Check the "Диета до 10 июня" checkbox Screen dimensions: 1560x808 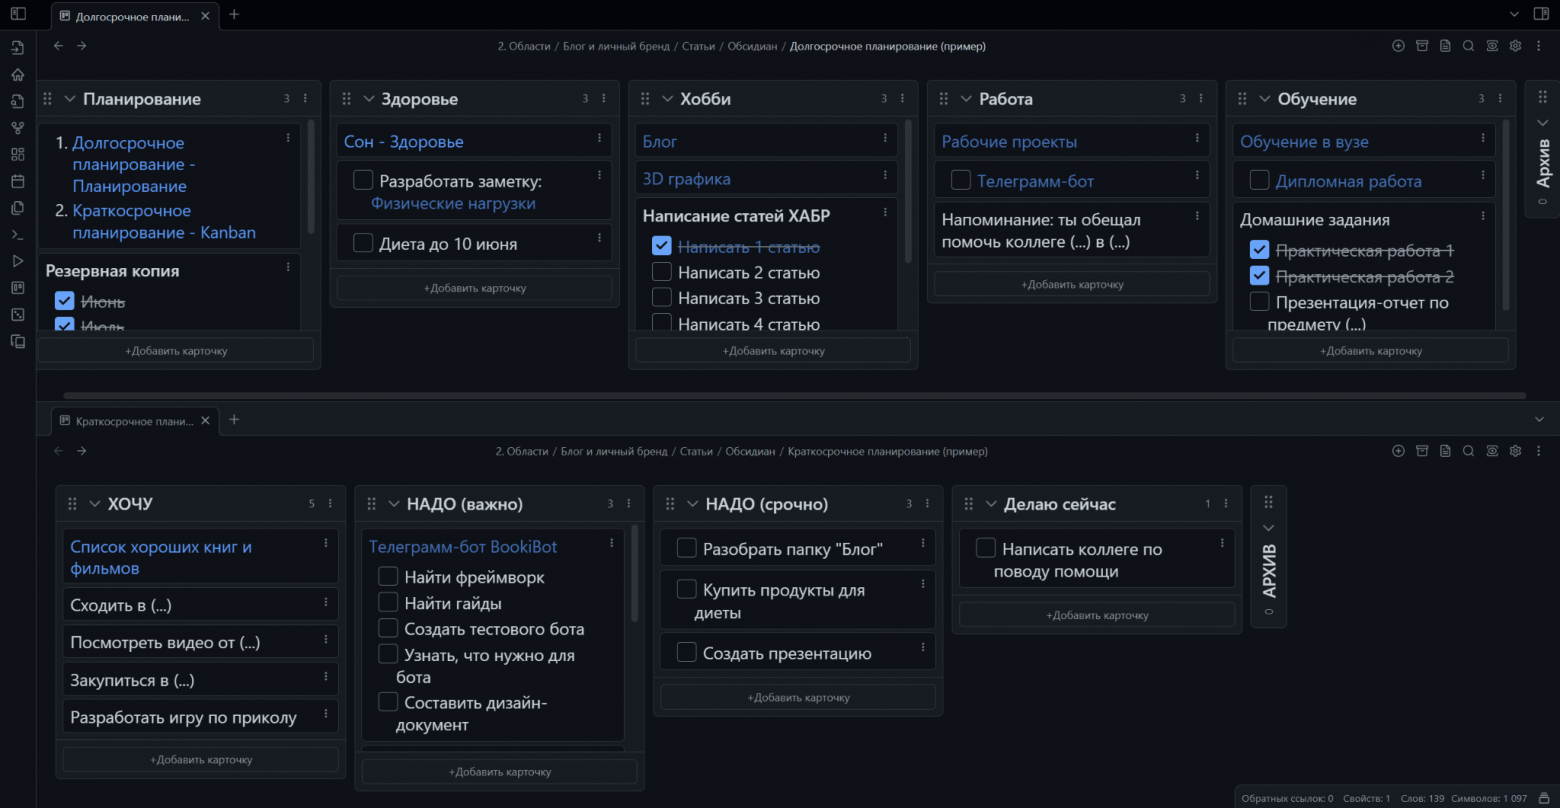[363, 244]
